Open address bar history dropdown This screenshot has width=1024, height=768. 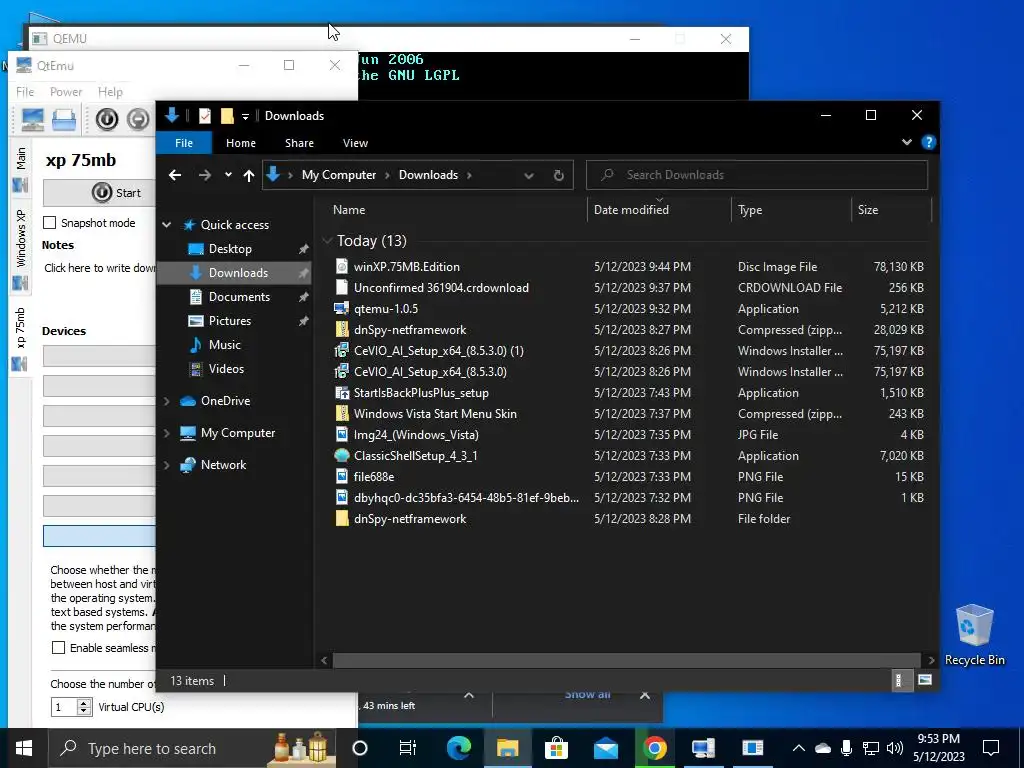pos(529,175)
